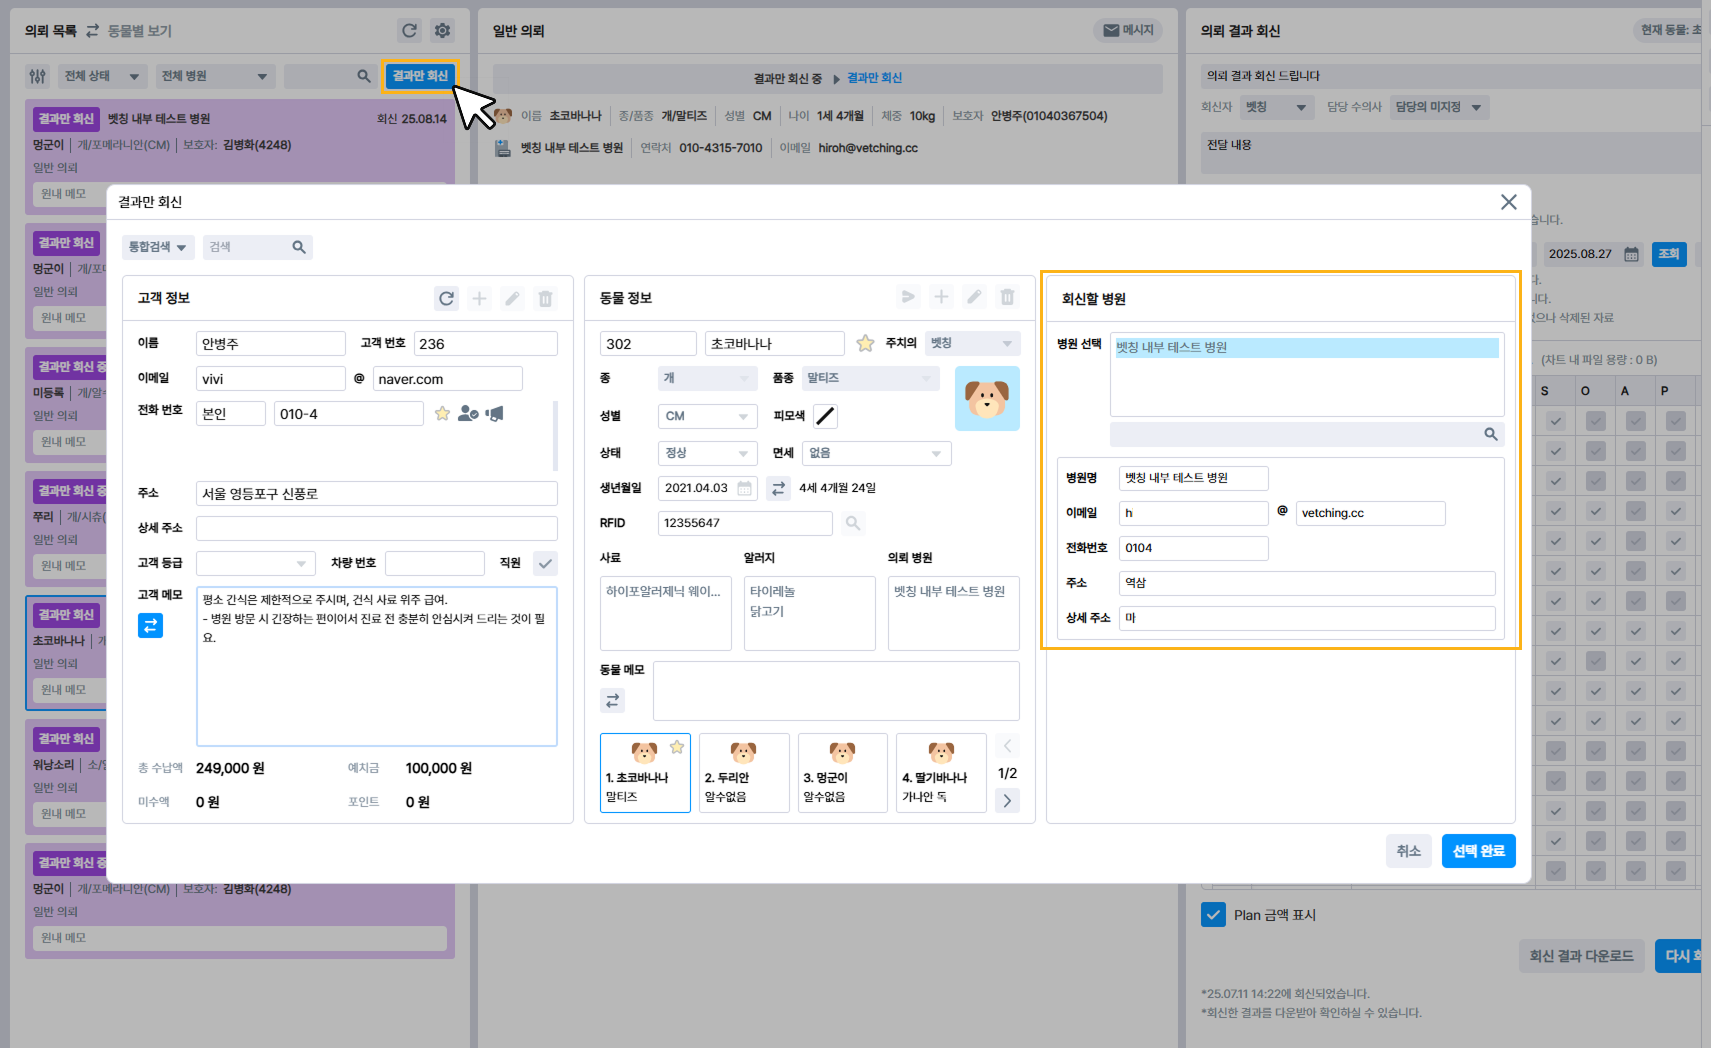
Task: Click the 조회 button beside the date
Action: point(1669,254)
